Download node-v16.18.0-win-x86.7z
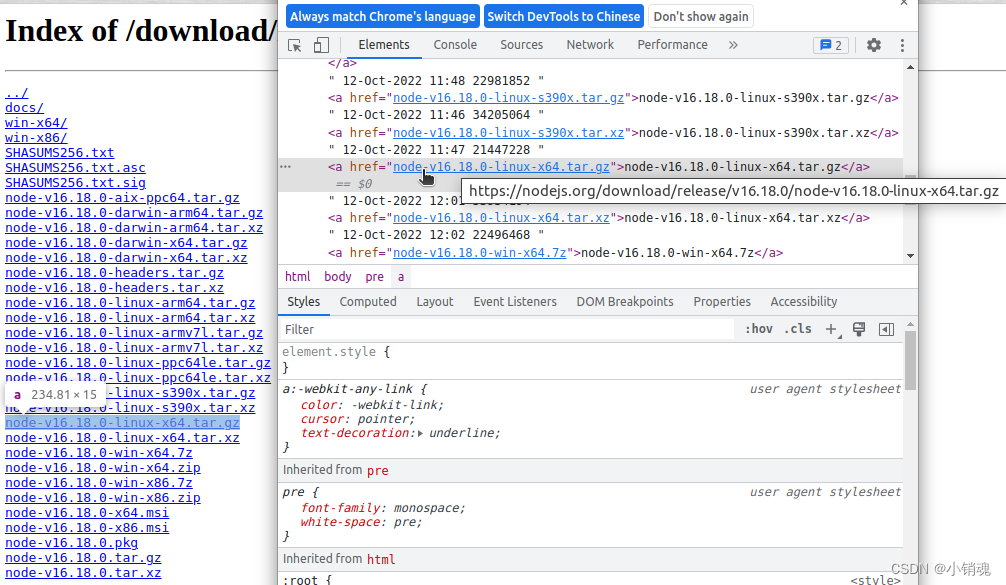 (x=99, y=483)
